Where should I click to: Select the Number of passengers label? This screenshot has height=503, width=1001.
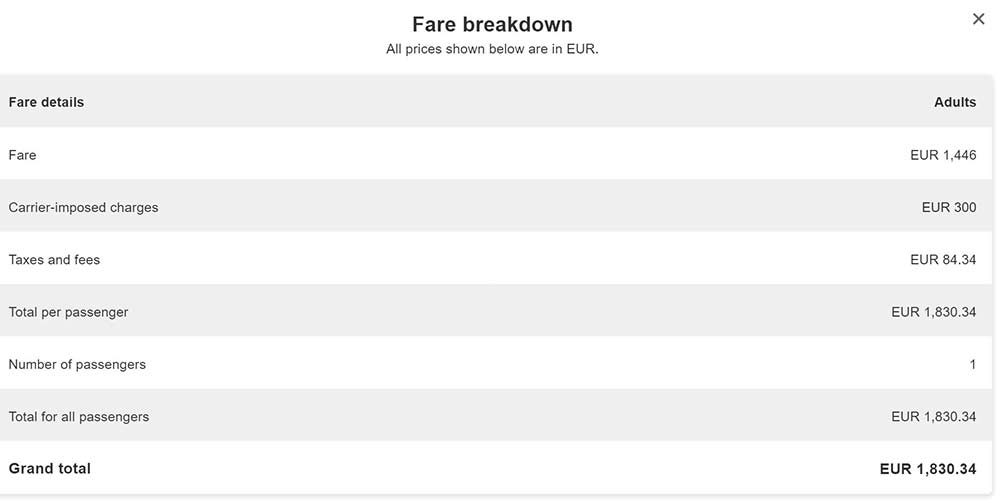[77, 365]
